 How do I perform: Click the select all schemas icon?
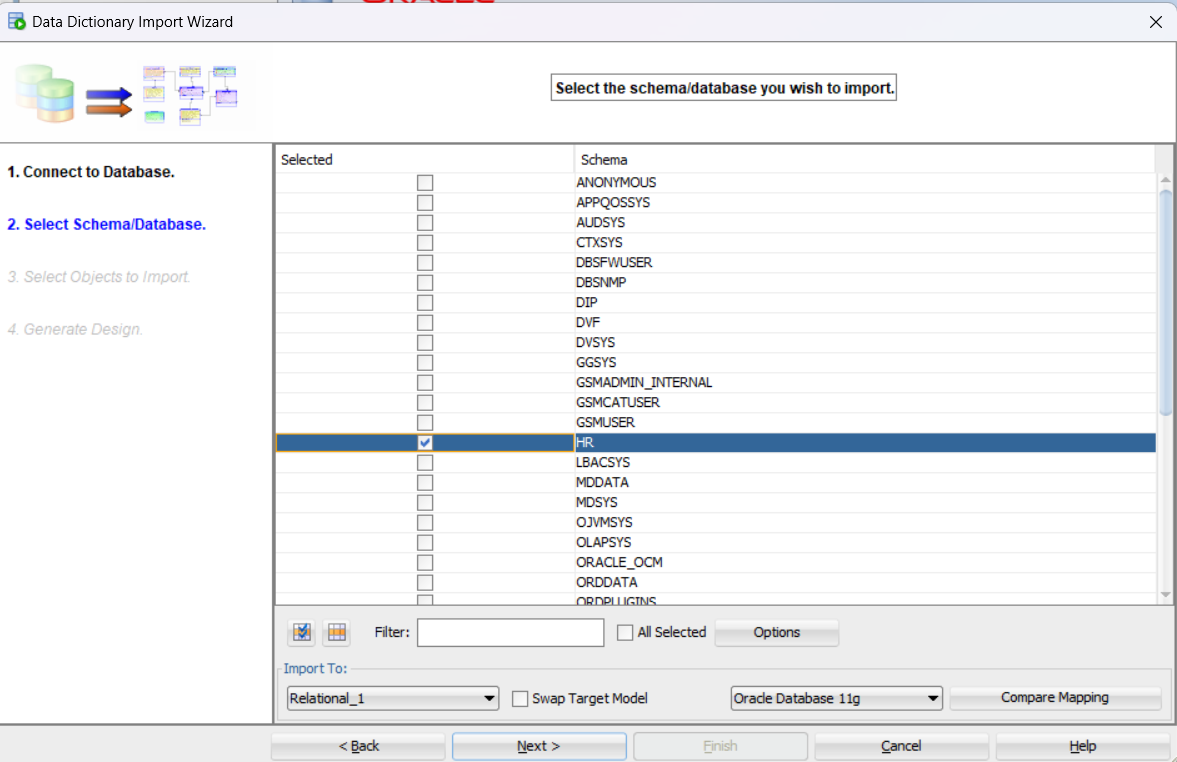click(x=301, y=632)
